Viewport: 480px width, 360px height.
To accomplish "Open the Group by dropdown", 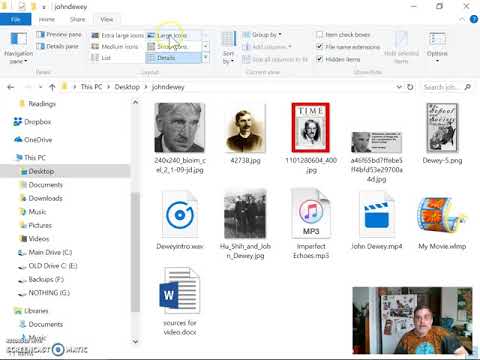I will pyautogui.click(x=262, y=35).
